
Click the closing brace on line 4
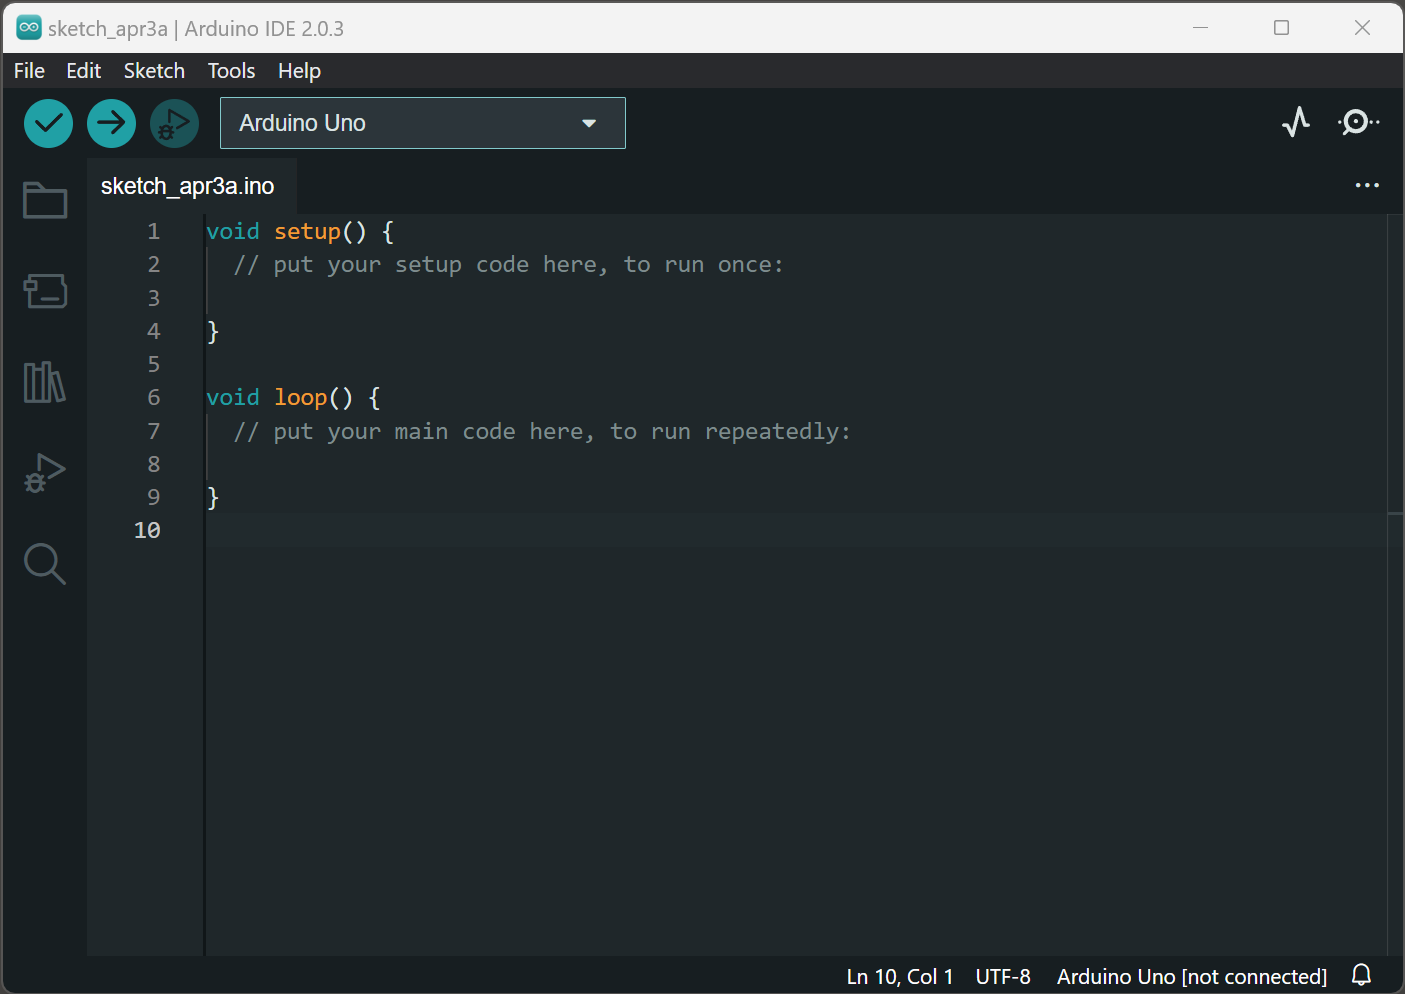212,332
